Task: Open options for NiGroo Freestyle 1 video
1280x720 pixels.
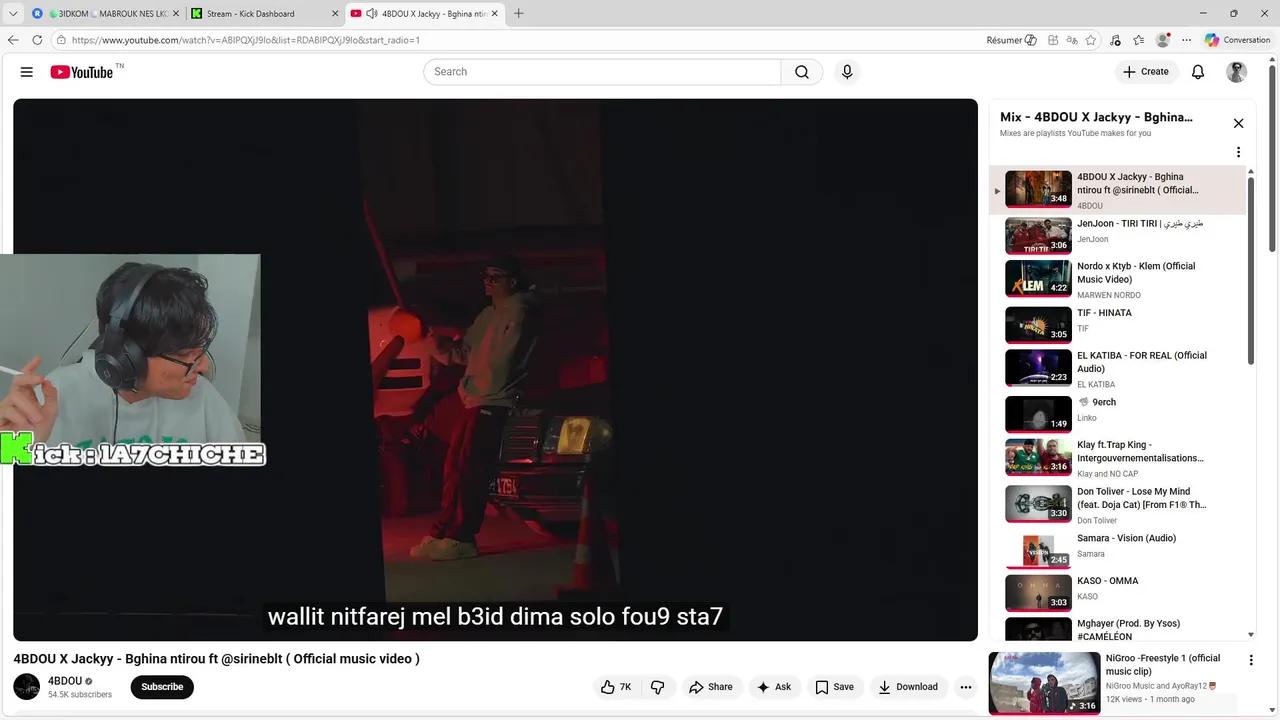Action: (x=1250, y=660)
